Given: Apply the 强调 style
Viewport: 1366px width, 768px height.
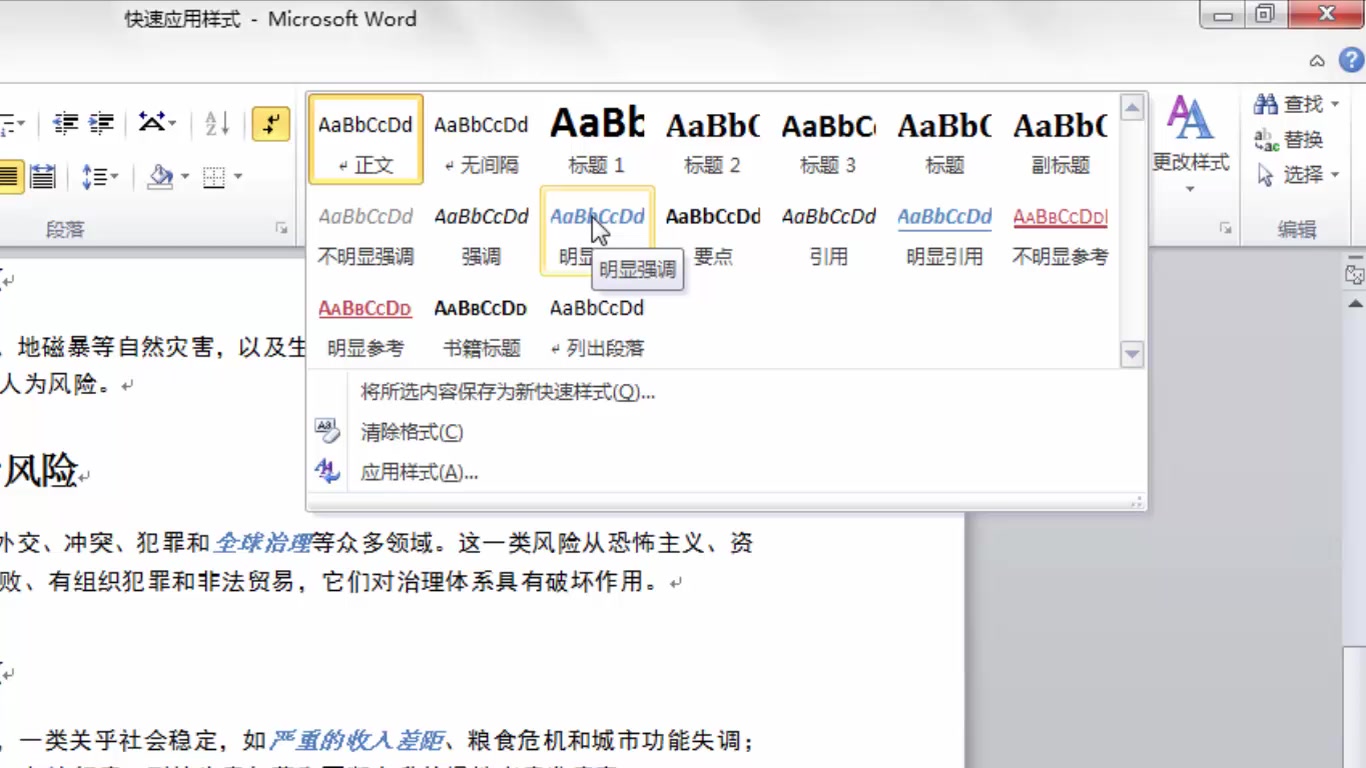Looking at the screenshot, I should [481, 232].
